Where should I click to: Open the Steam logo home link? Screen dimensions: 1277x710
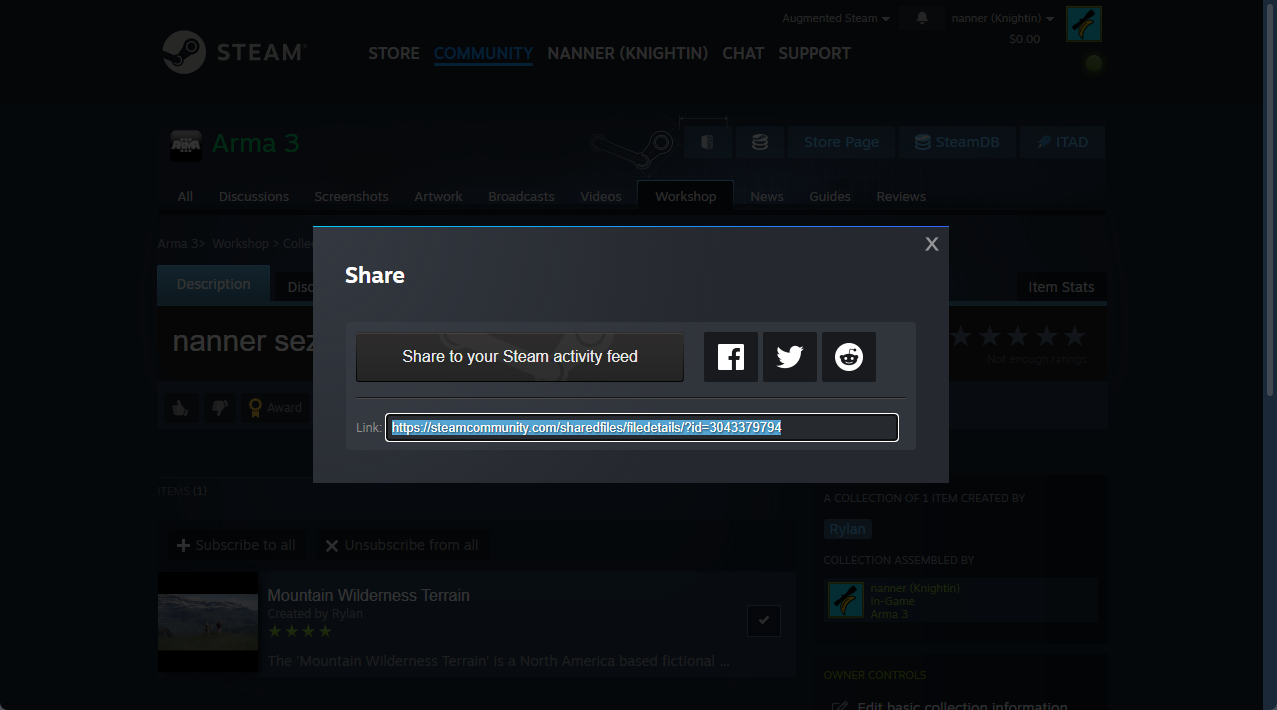coord(235,52)
